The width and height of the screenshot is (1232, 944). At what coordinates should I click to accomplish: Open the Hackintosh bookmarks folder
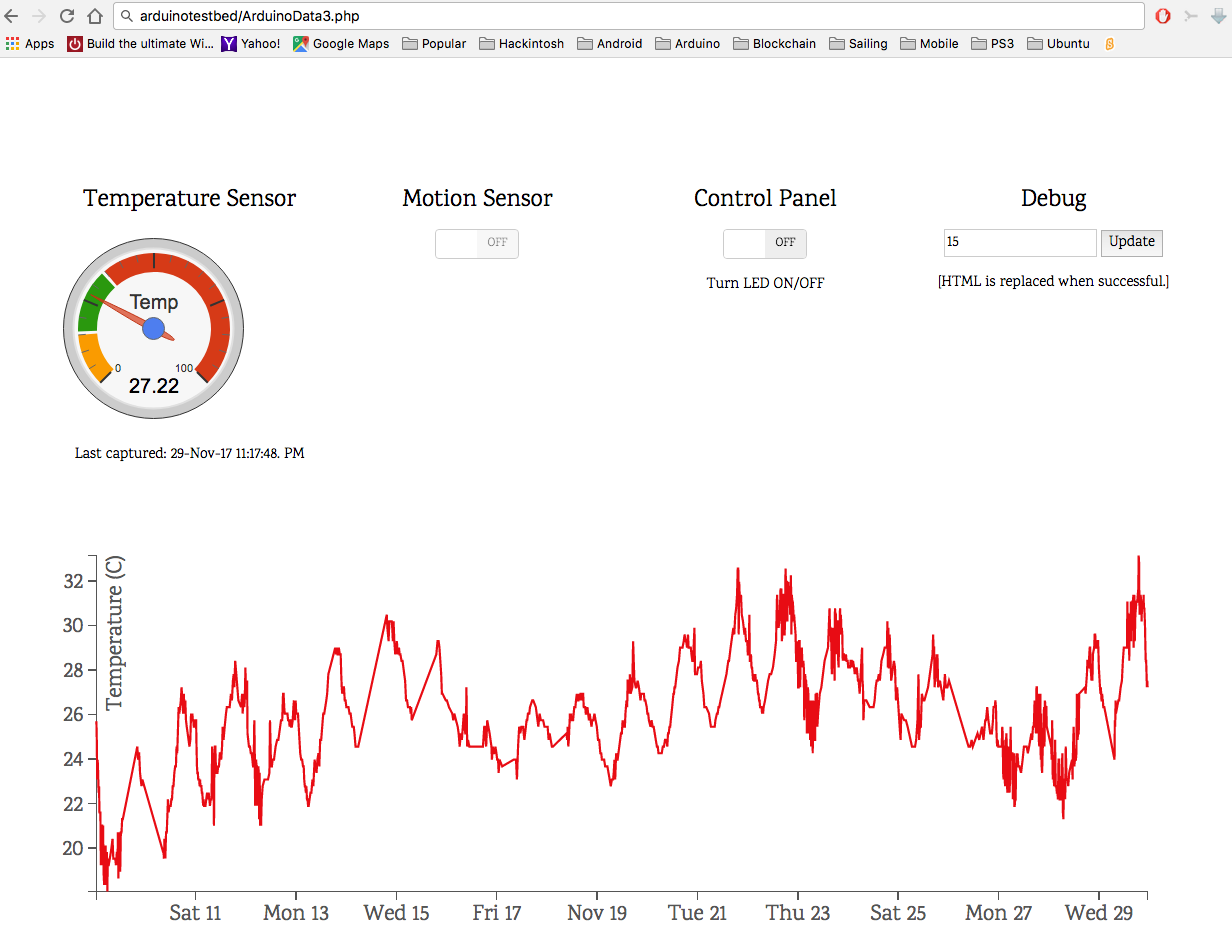tap(521, 44)
